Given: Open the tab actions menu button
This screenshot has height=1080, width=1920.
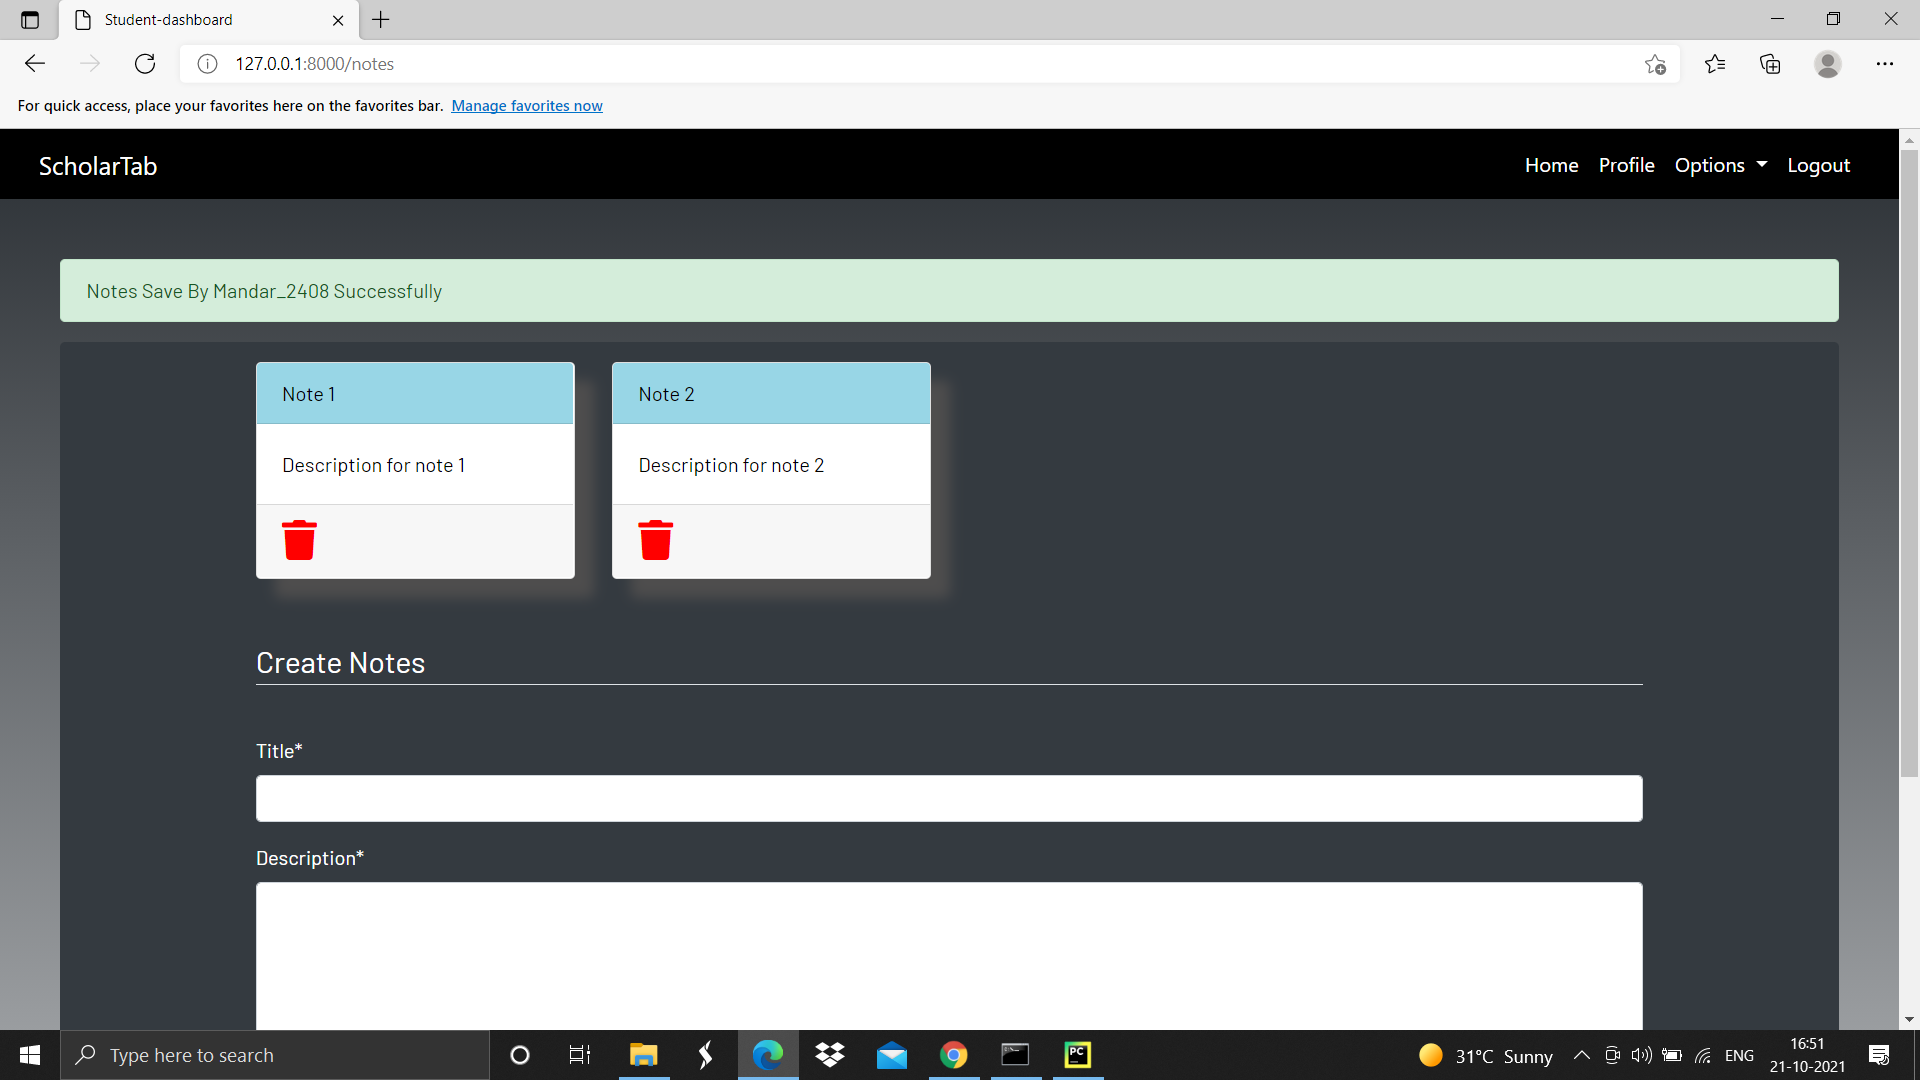Looking at the screenshot, I should (30, 20).
